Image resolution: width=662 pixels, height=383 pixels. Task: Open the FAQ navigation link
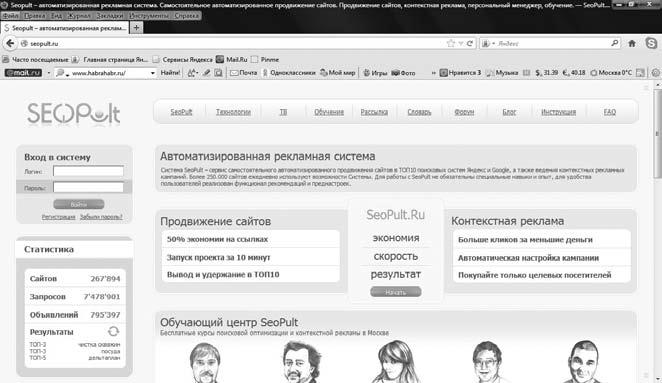tap(610, 112)
